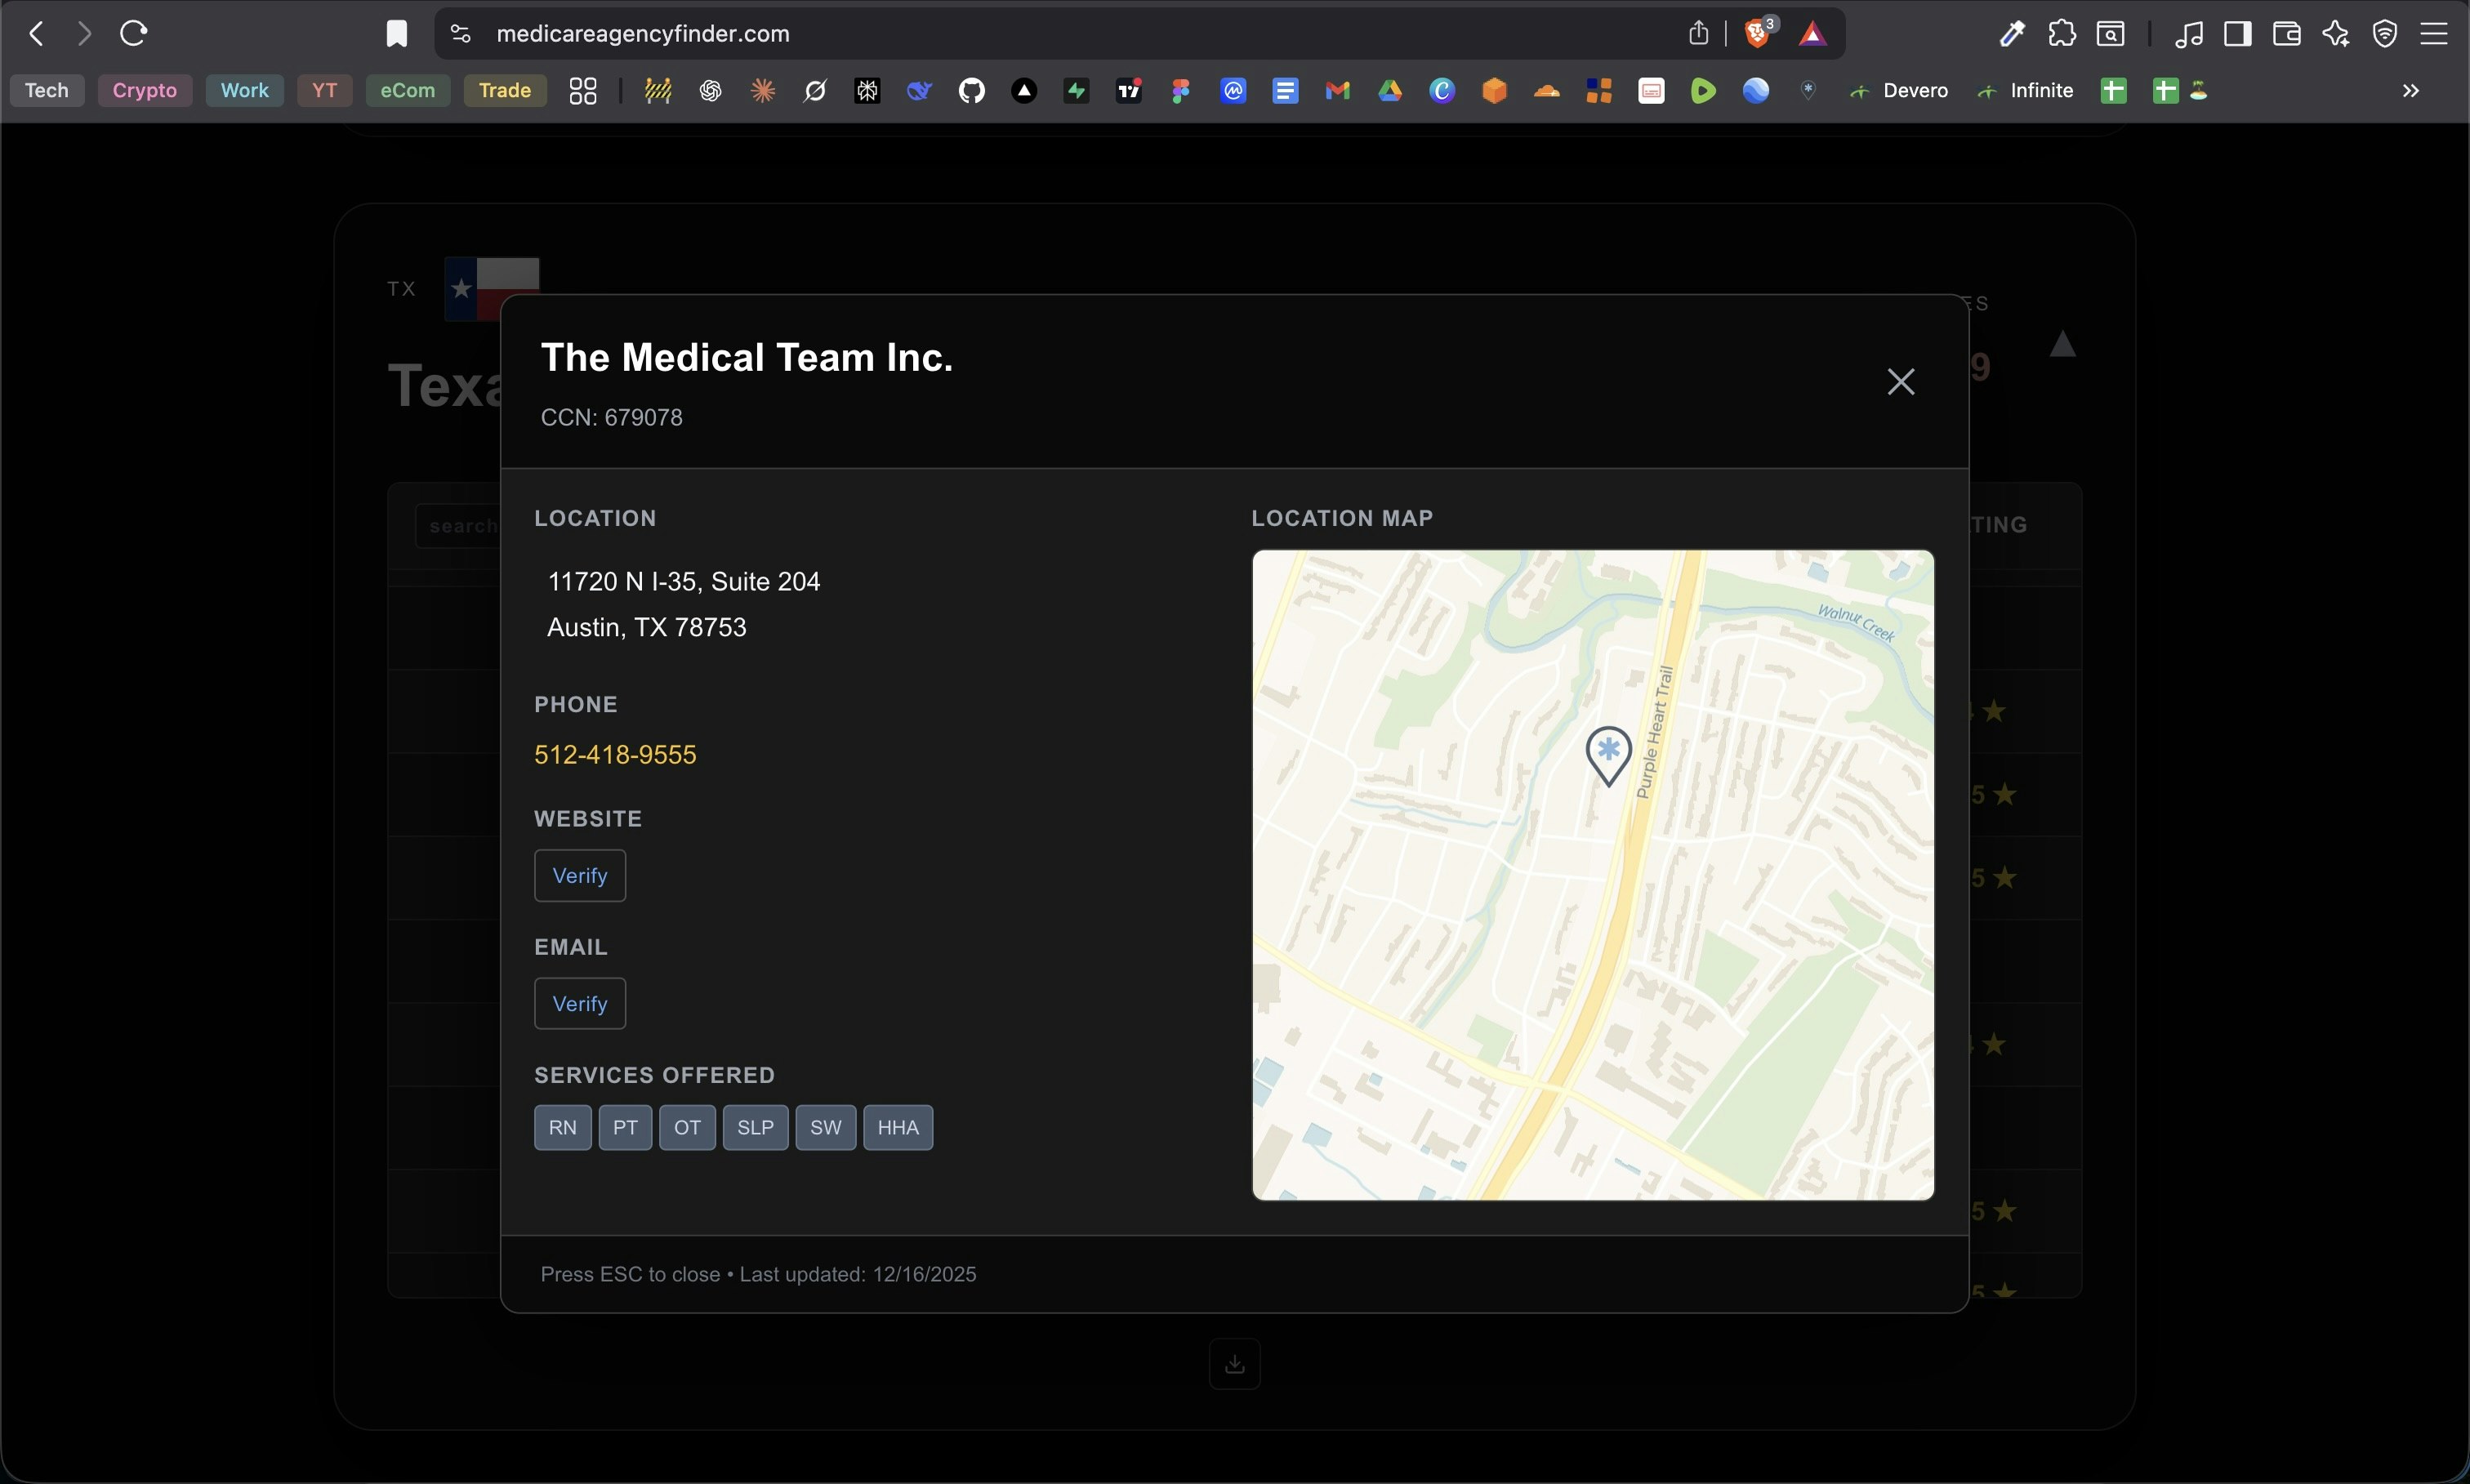Select the RN services tag
Viewport: 2470px width, 1484px height.
pos(562,1127)
